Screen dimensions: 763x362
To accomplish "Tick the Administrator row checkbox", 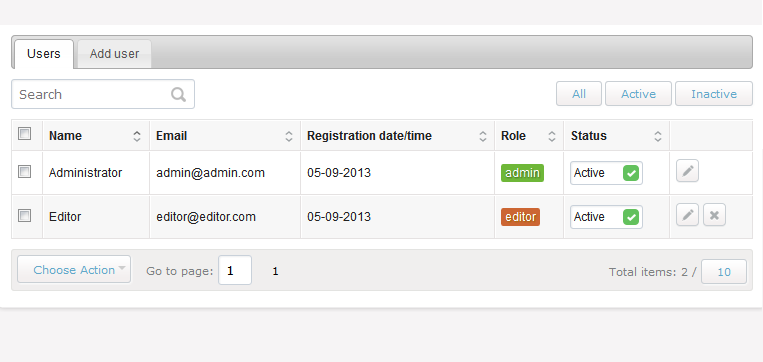I will pyautogui.click(x=24, y=171).
